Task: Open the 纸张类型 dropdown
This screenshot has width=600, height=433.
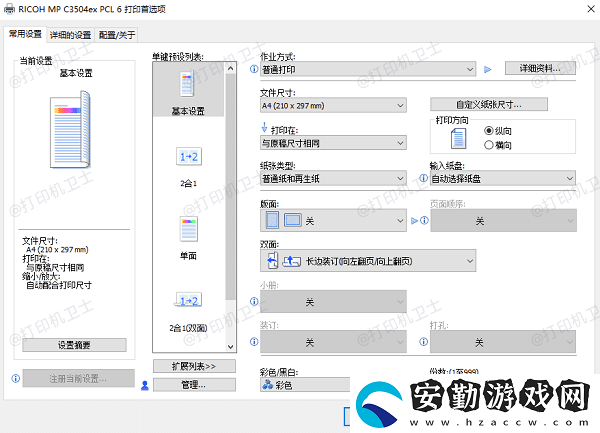Action: pyautogui.click(x=333, y=178)
